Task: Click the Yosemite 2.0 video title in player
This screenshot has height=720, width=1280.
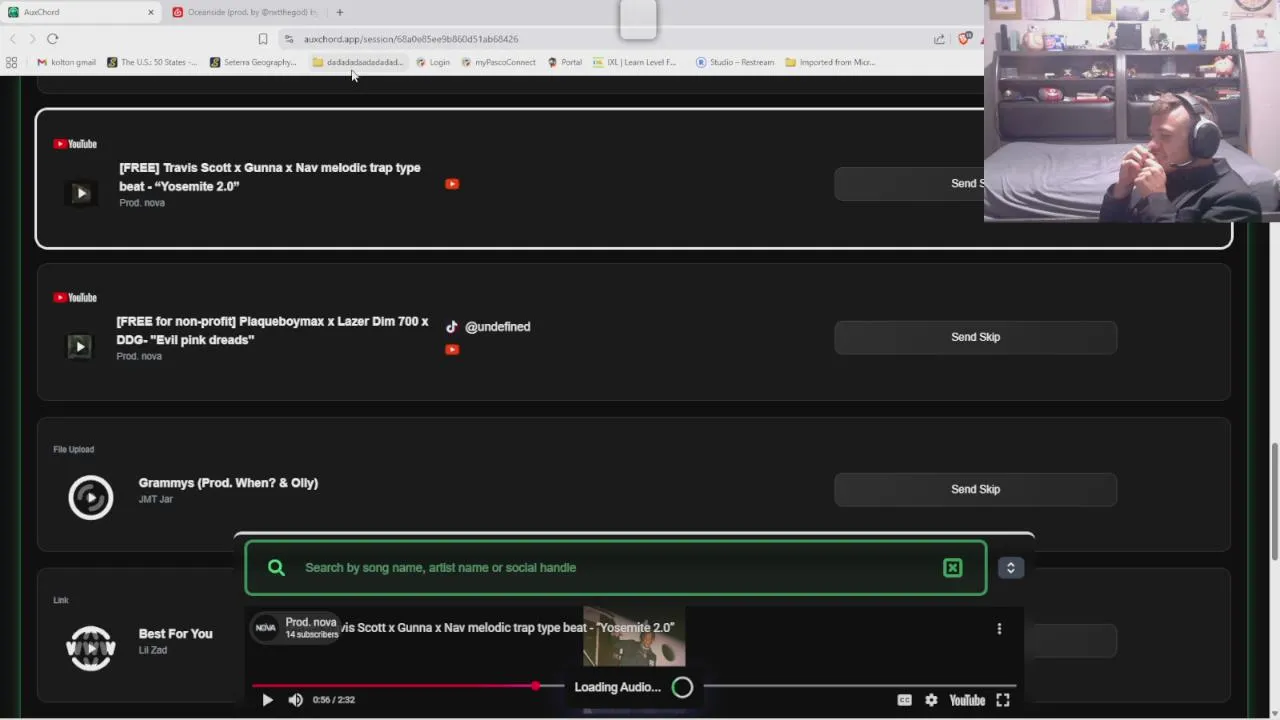Action: [x=508, y=628]
